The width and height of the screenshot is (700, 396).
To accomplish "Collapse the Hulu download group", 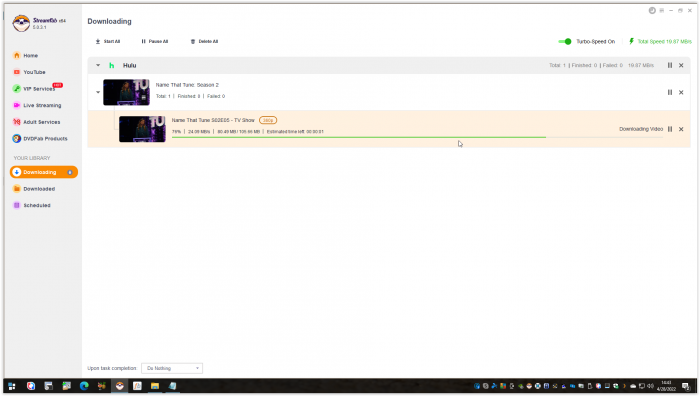I will coord(98,65).
